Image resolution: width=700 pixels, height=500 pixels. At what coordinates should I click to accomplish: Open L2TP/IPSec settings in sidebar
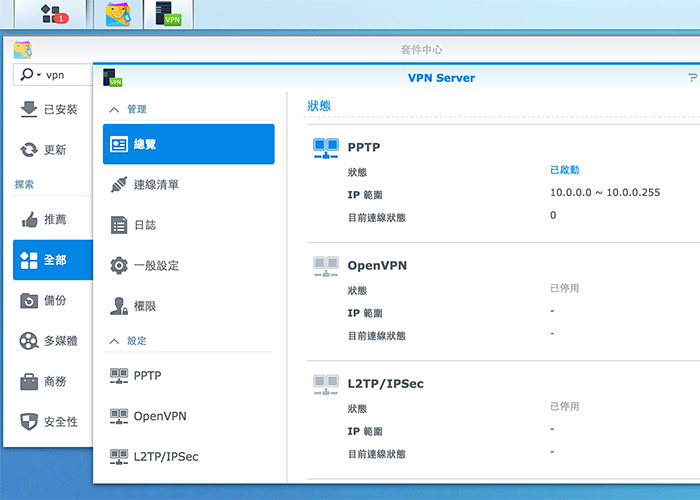pos(188,456)
